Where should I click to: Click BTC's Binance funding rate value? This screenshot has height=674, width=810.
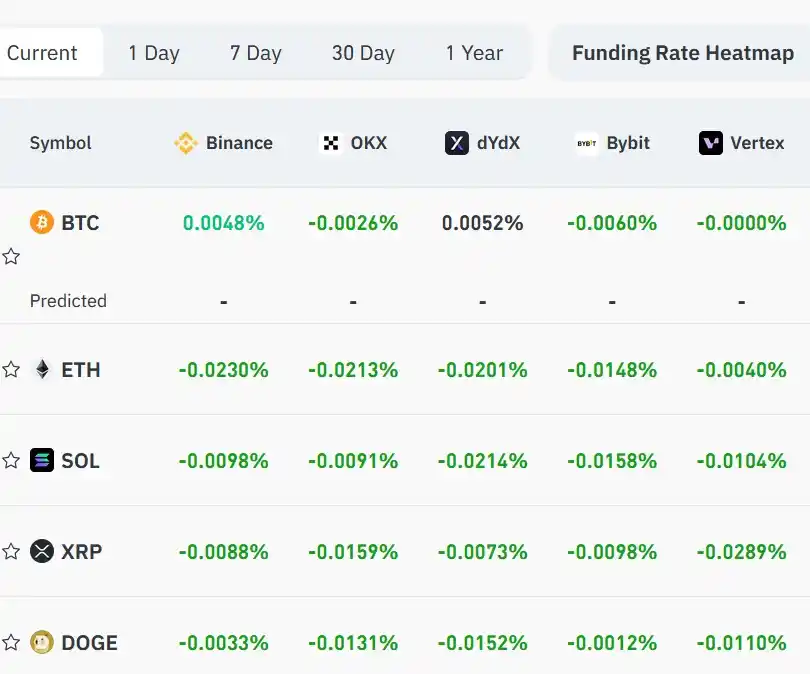[x=223, y=223]
